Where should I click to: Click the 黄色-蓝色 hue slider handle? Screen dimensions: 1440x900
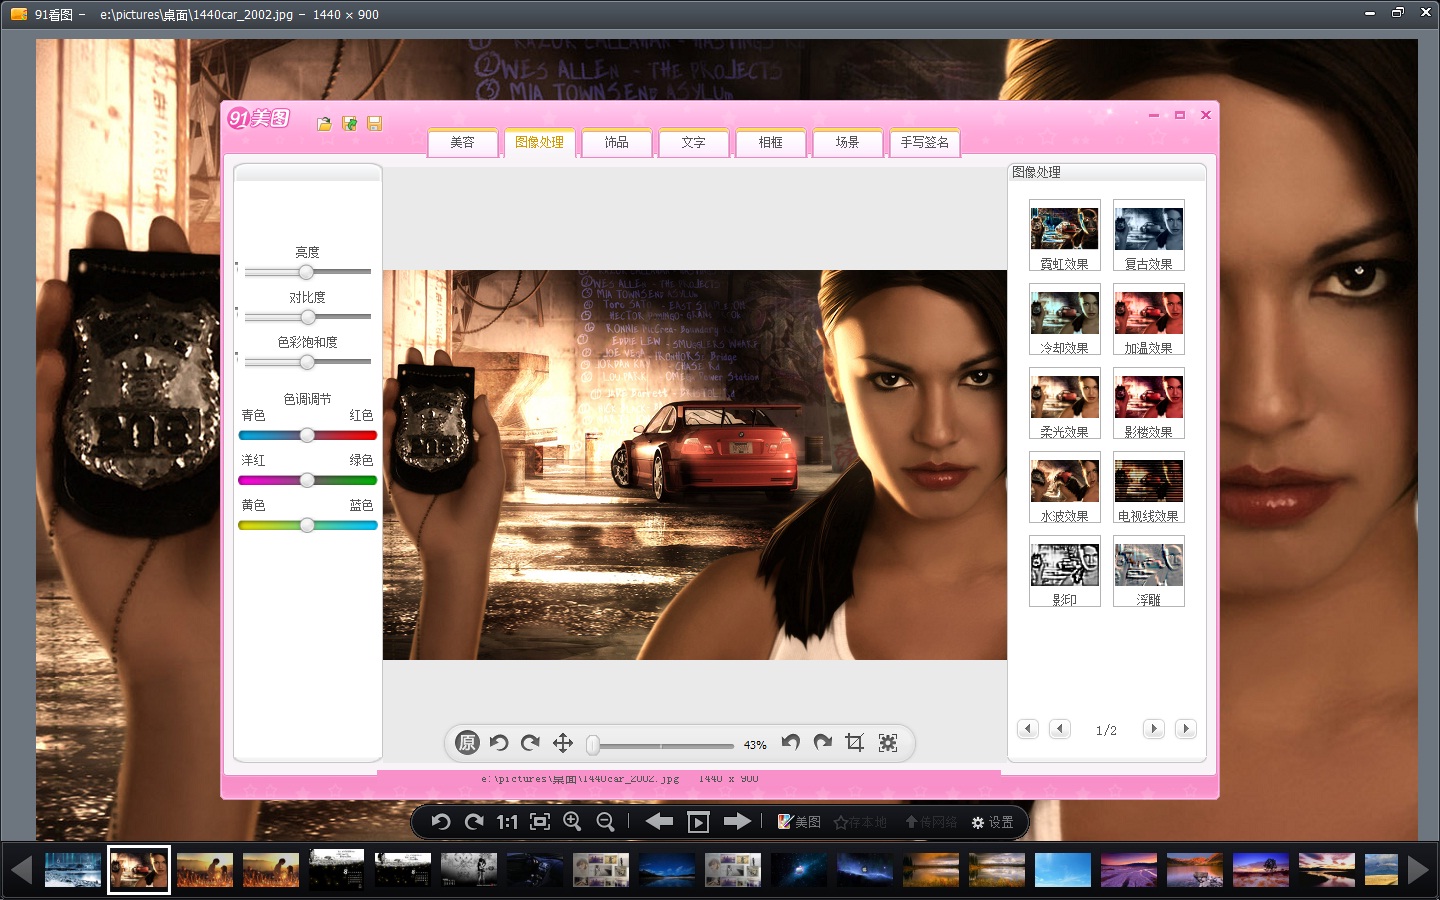pos(307,525)
